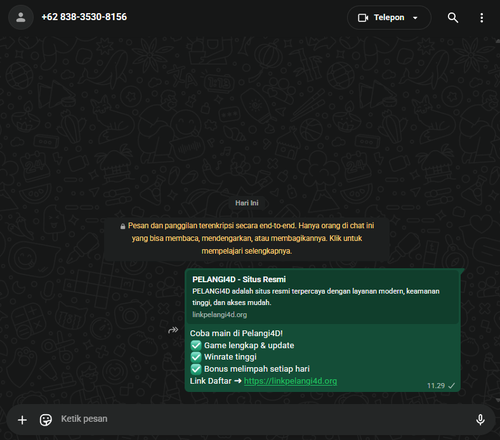Open contact info for +62 838-3530-8156
Viewport: 500px width, 440px height.
click(84, 17)
